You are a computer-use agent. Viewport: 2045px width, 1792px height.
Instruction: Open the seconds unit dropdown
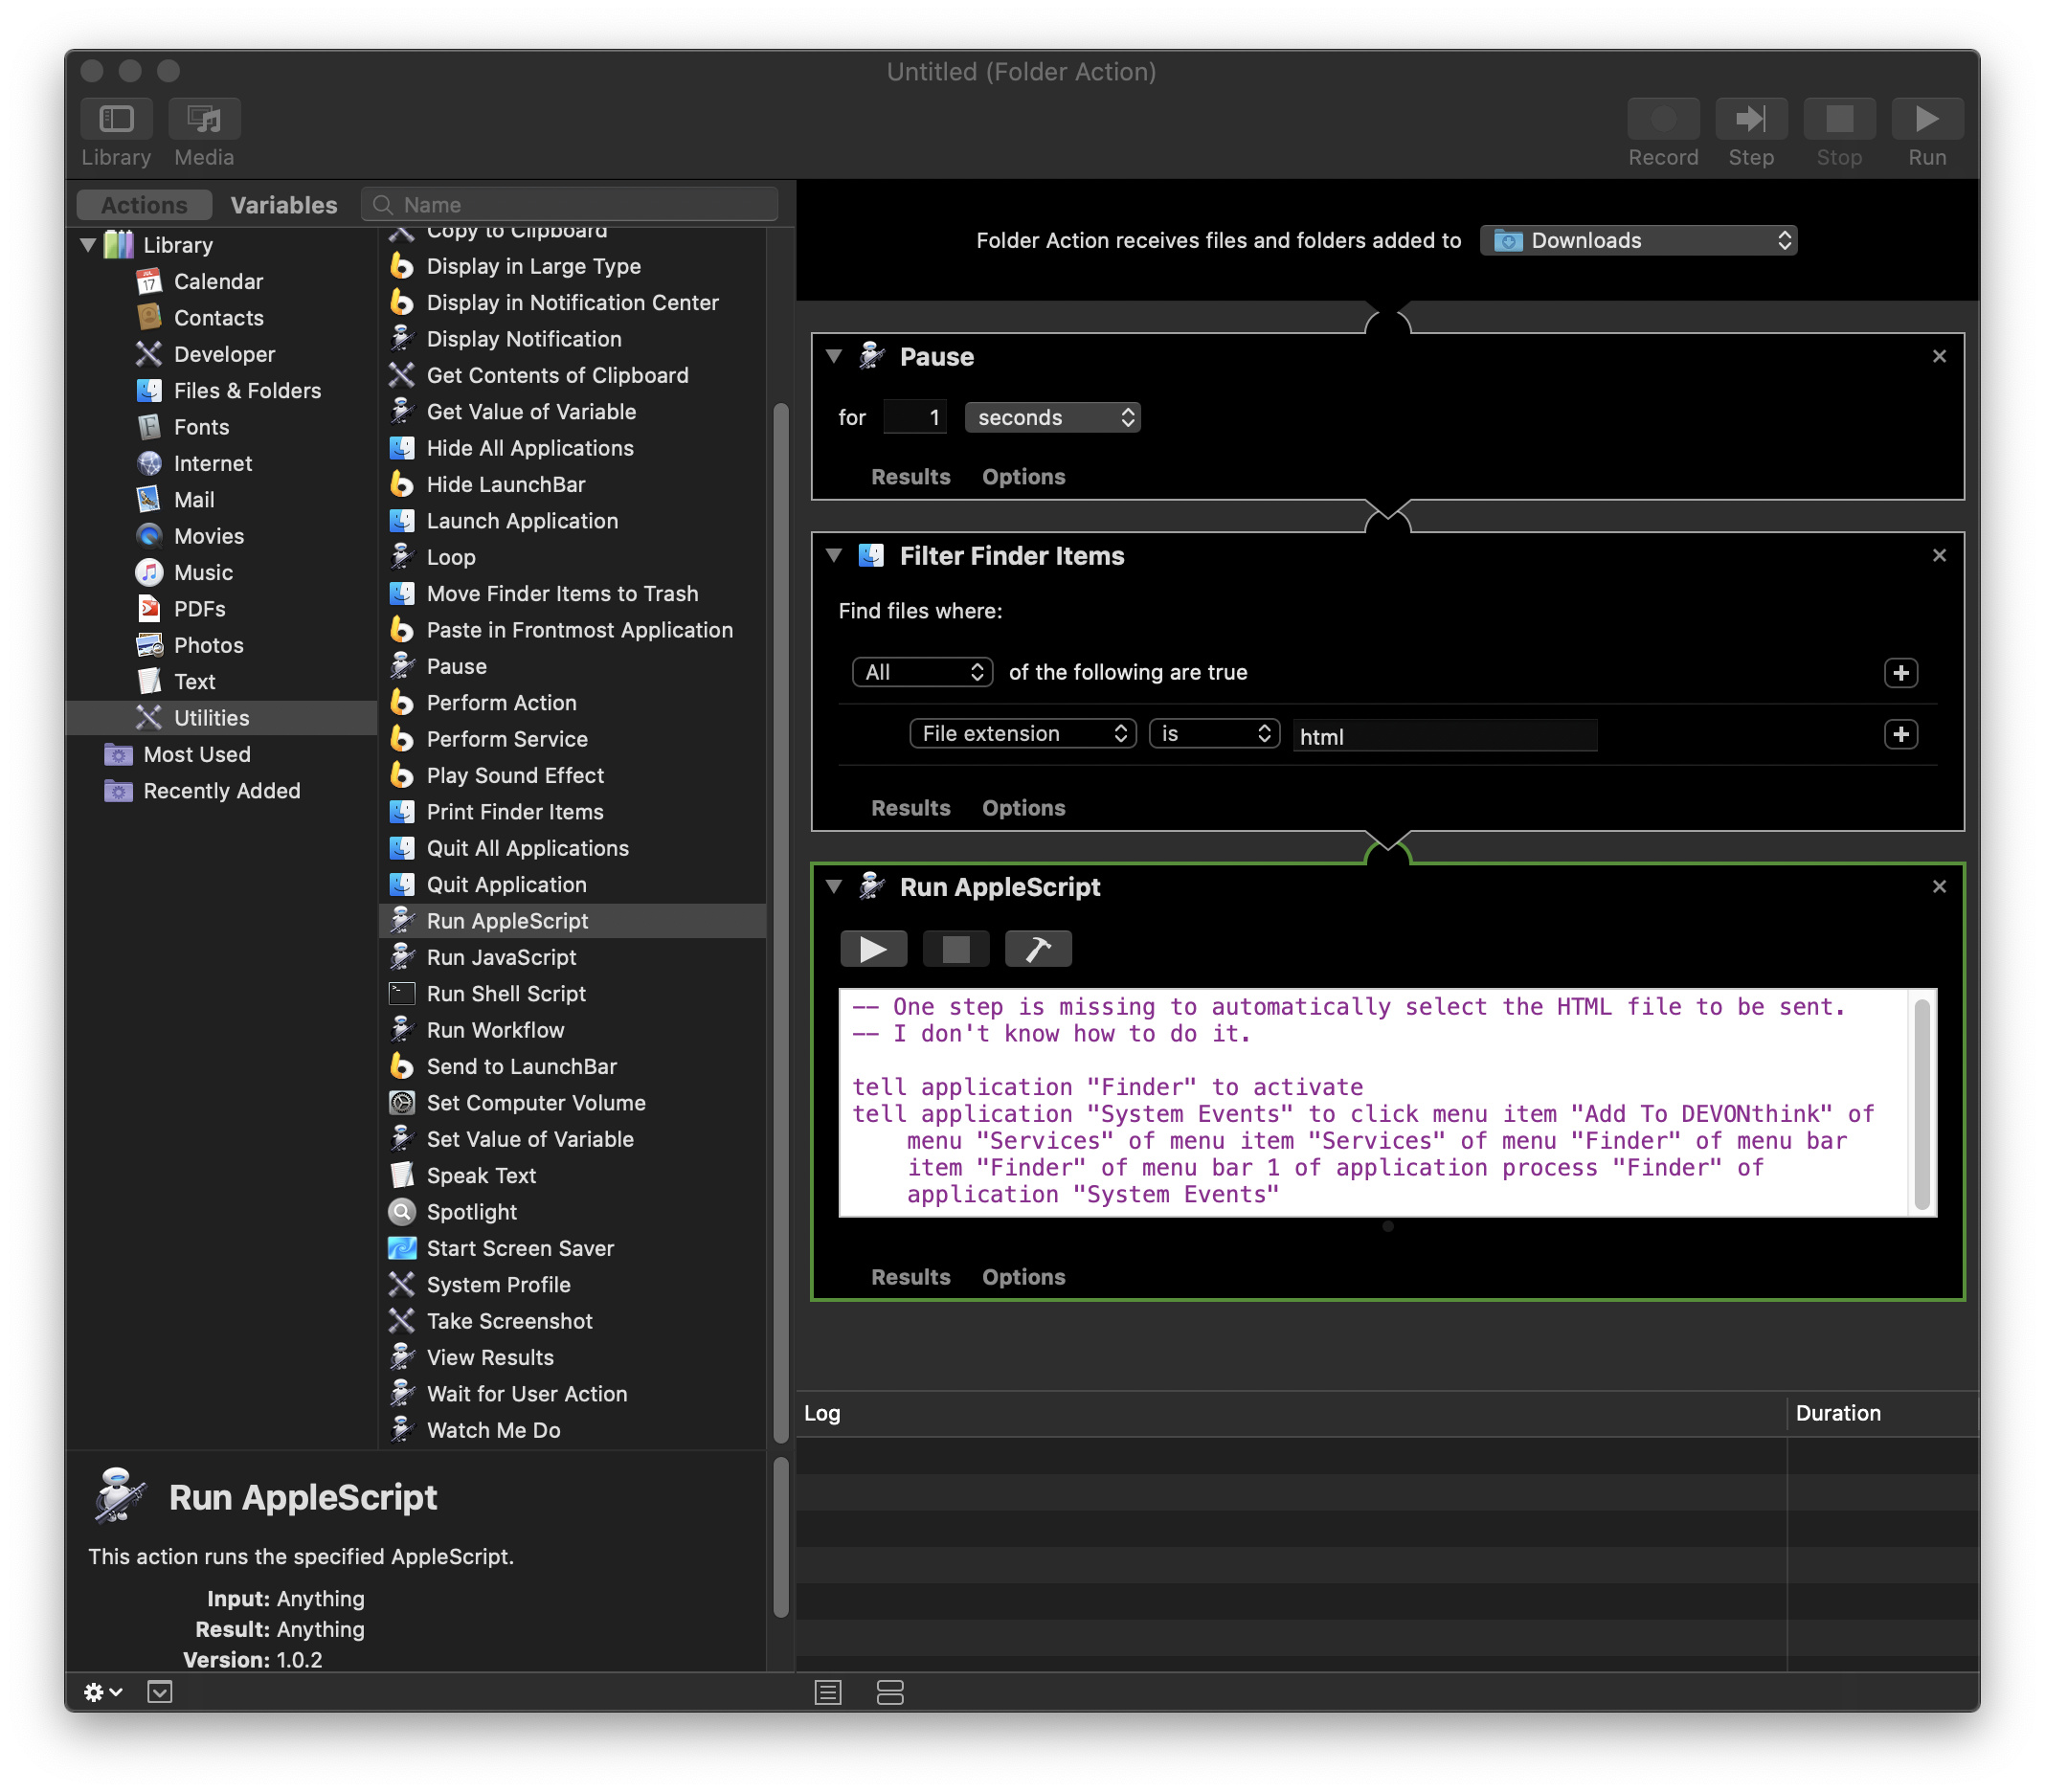pos(1052,417)
